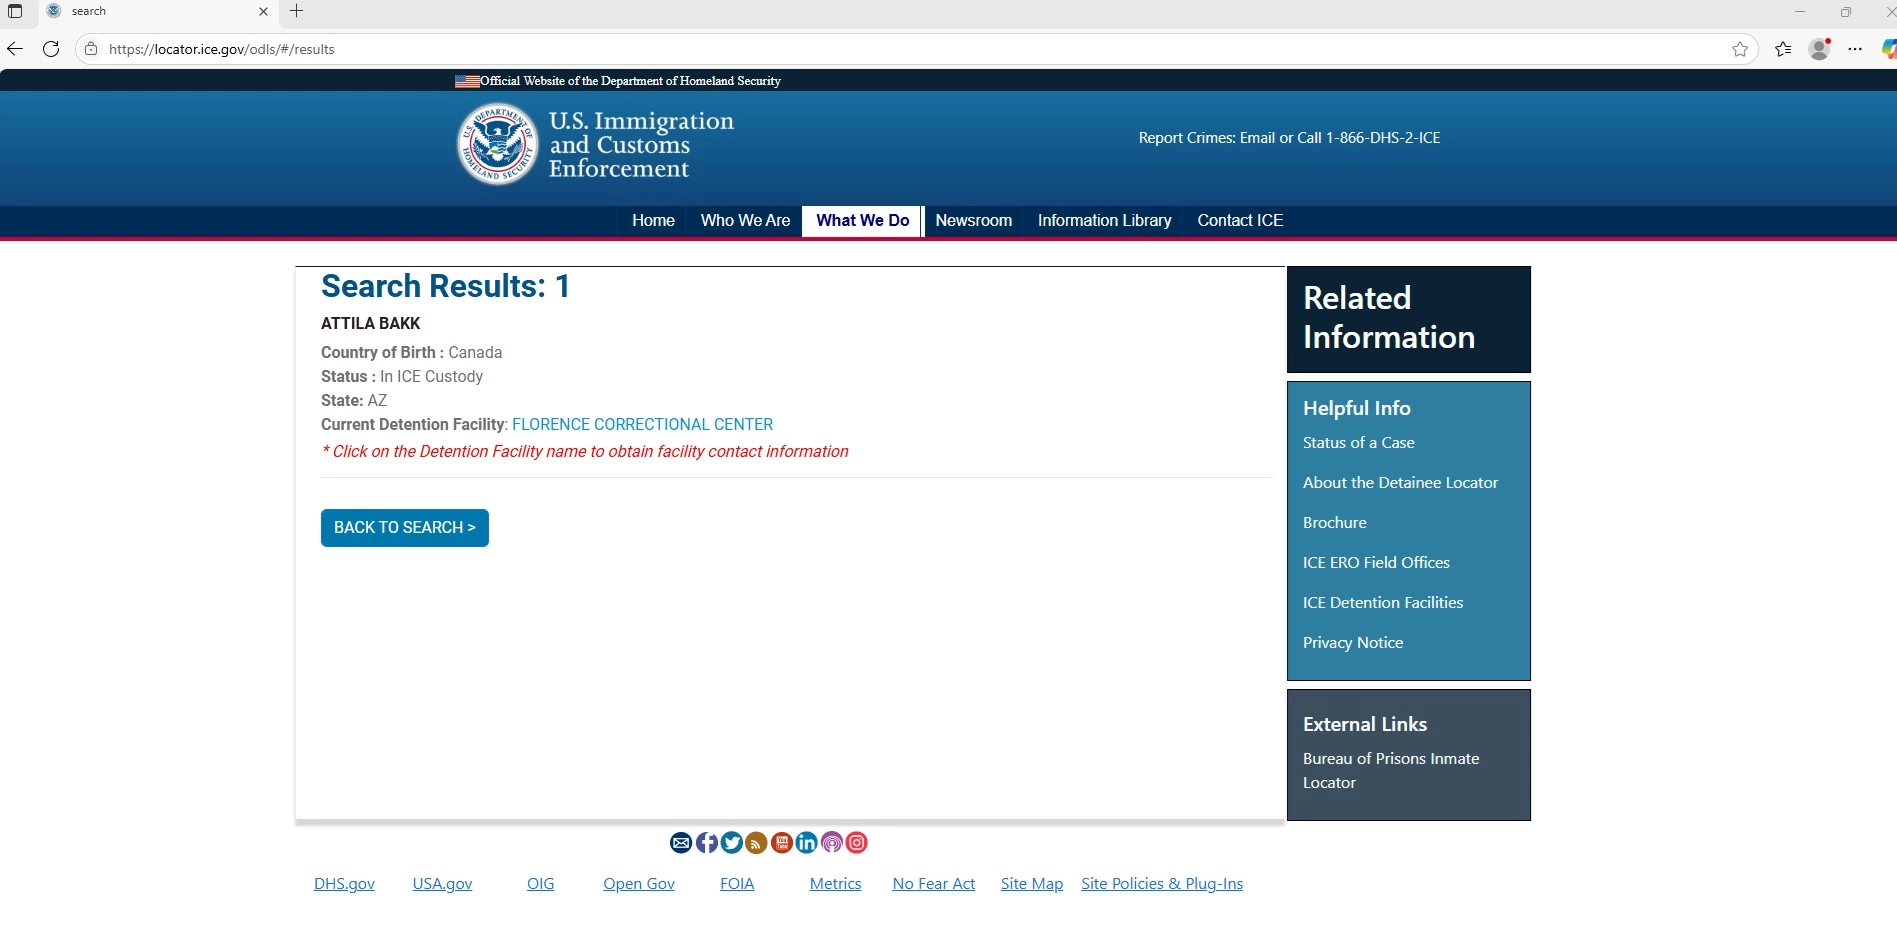The width and height of the screenshot is (1897, 933).
Task: Follow the Site Map footer link
Action: point(1031,884)
